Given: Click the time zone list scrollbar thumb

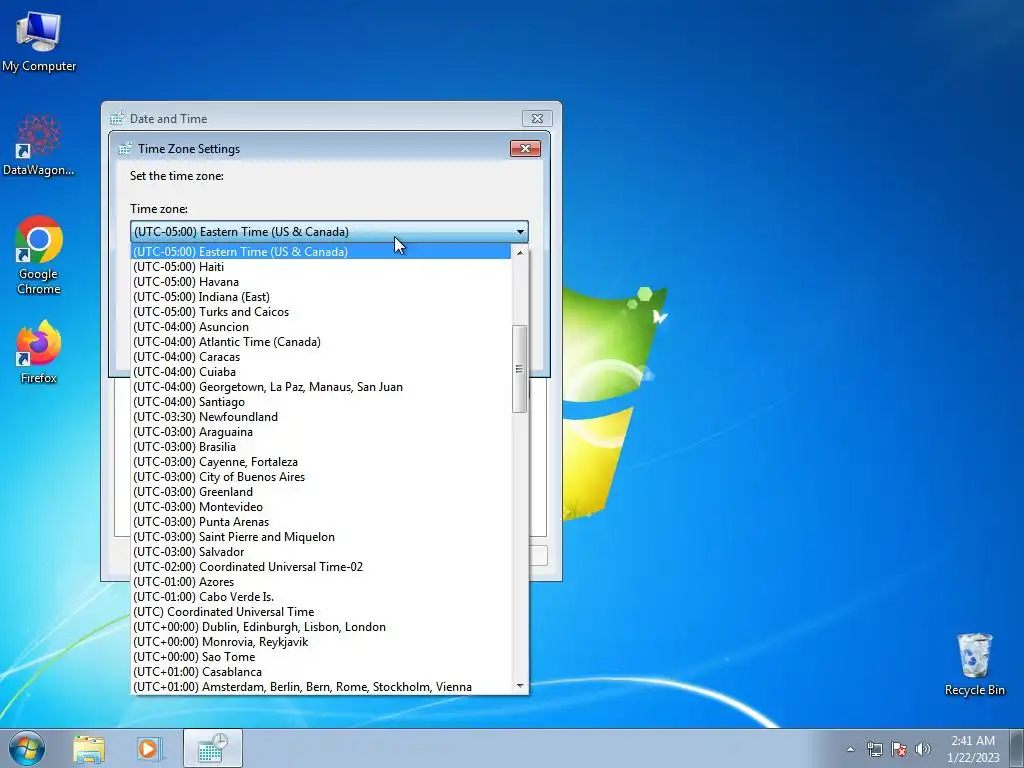Looking at the screenshot, I should click(x=519, y=369).
